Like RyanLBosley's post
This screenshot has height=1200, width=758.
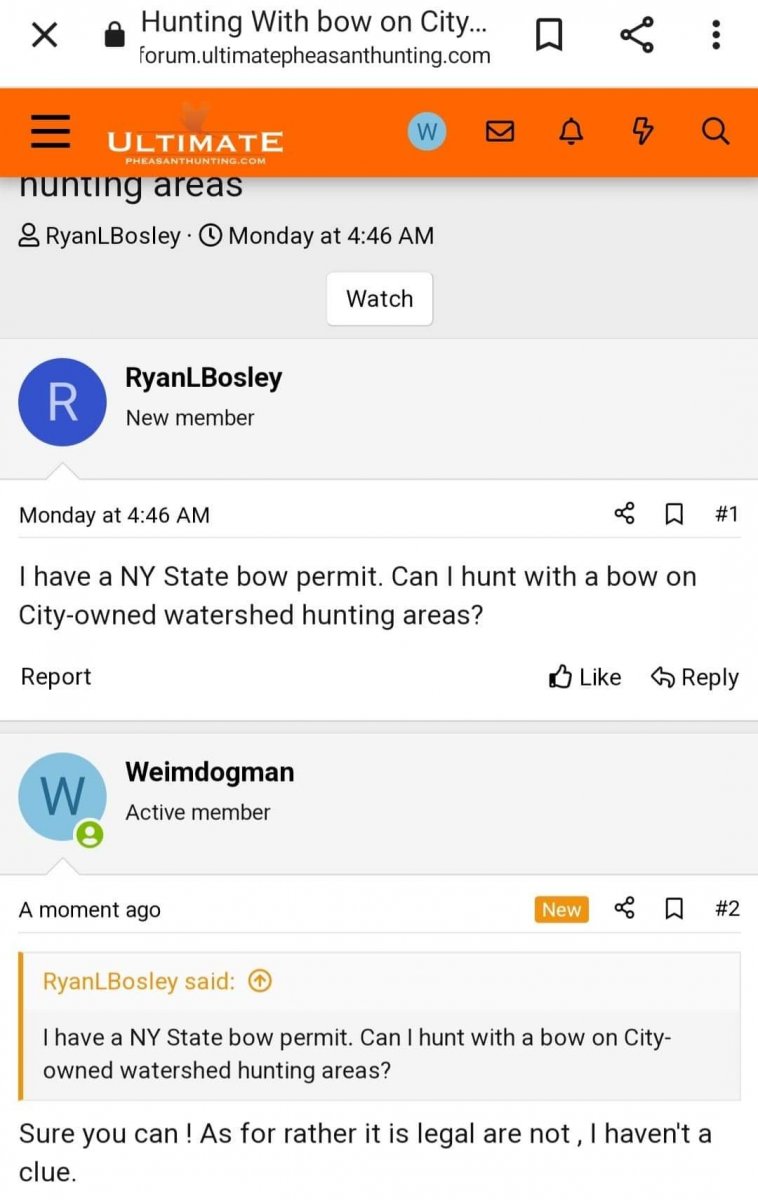point(585,677)
